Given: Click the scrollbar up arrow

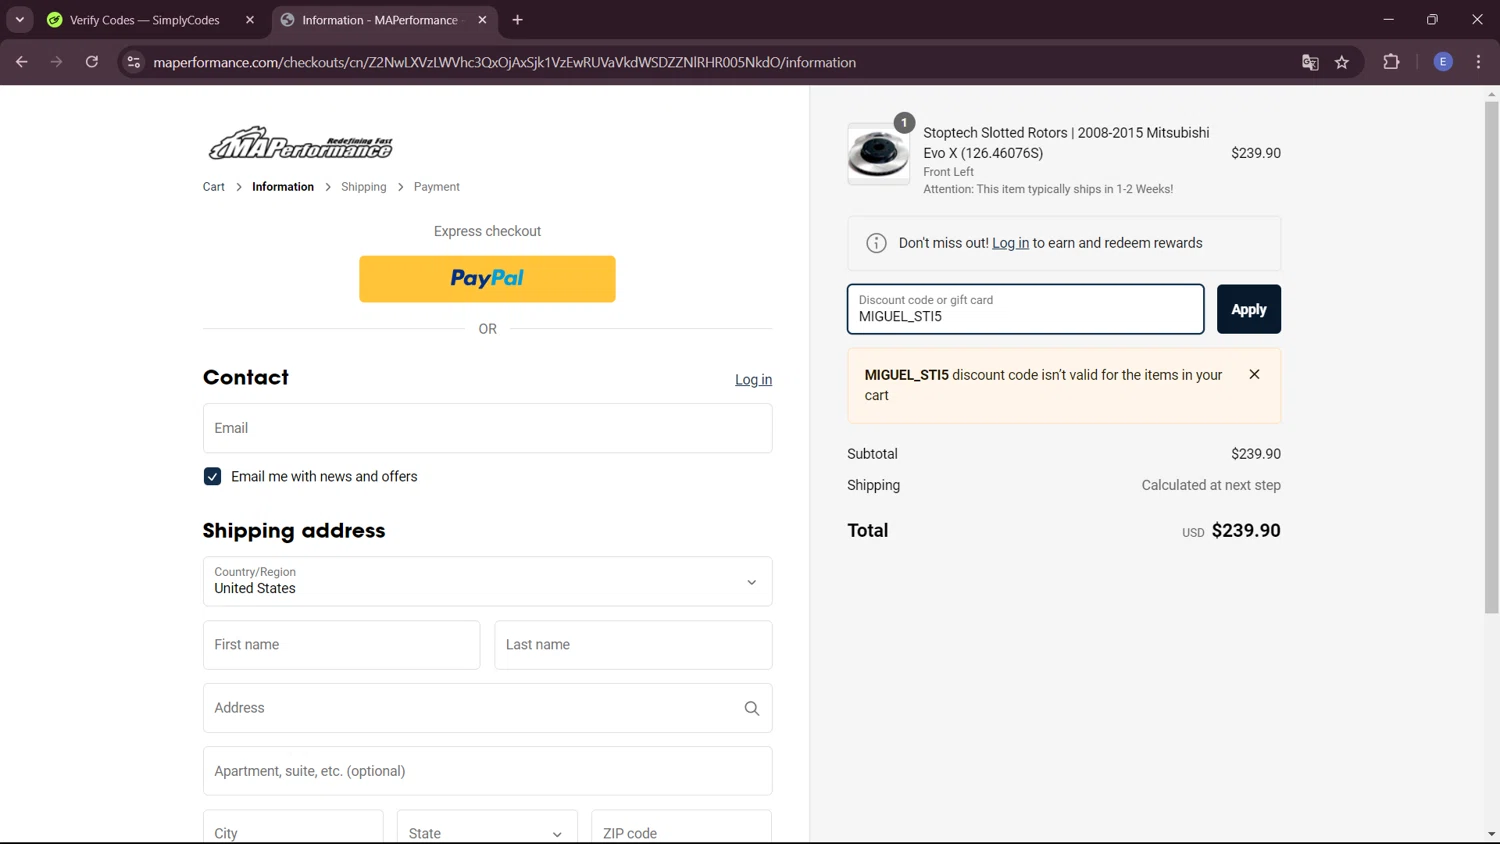Looking at the screenshot, I should pos(1491,94).
